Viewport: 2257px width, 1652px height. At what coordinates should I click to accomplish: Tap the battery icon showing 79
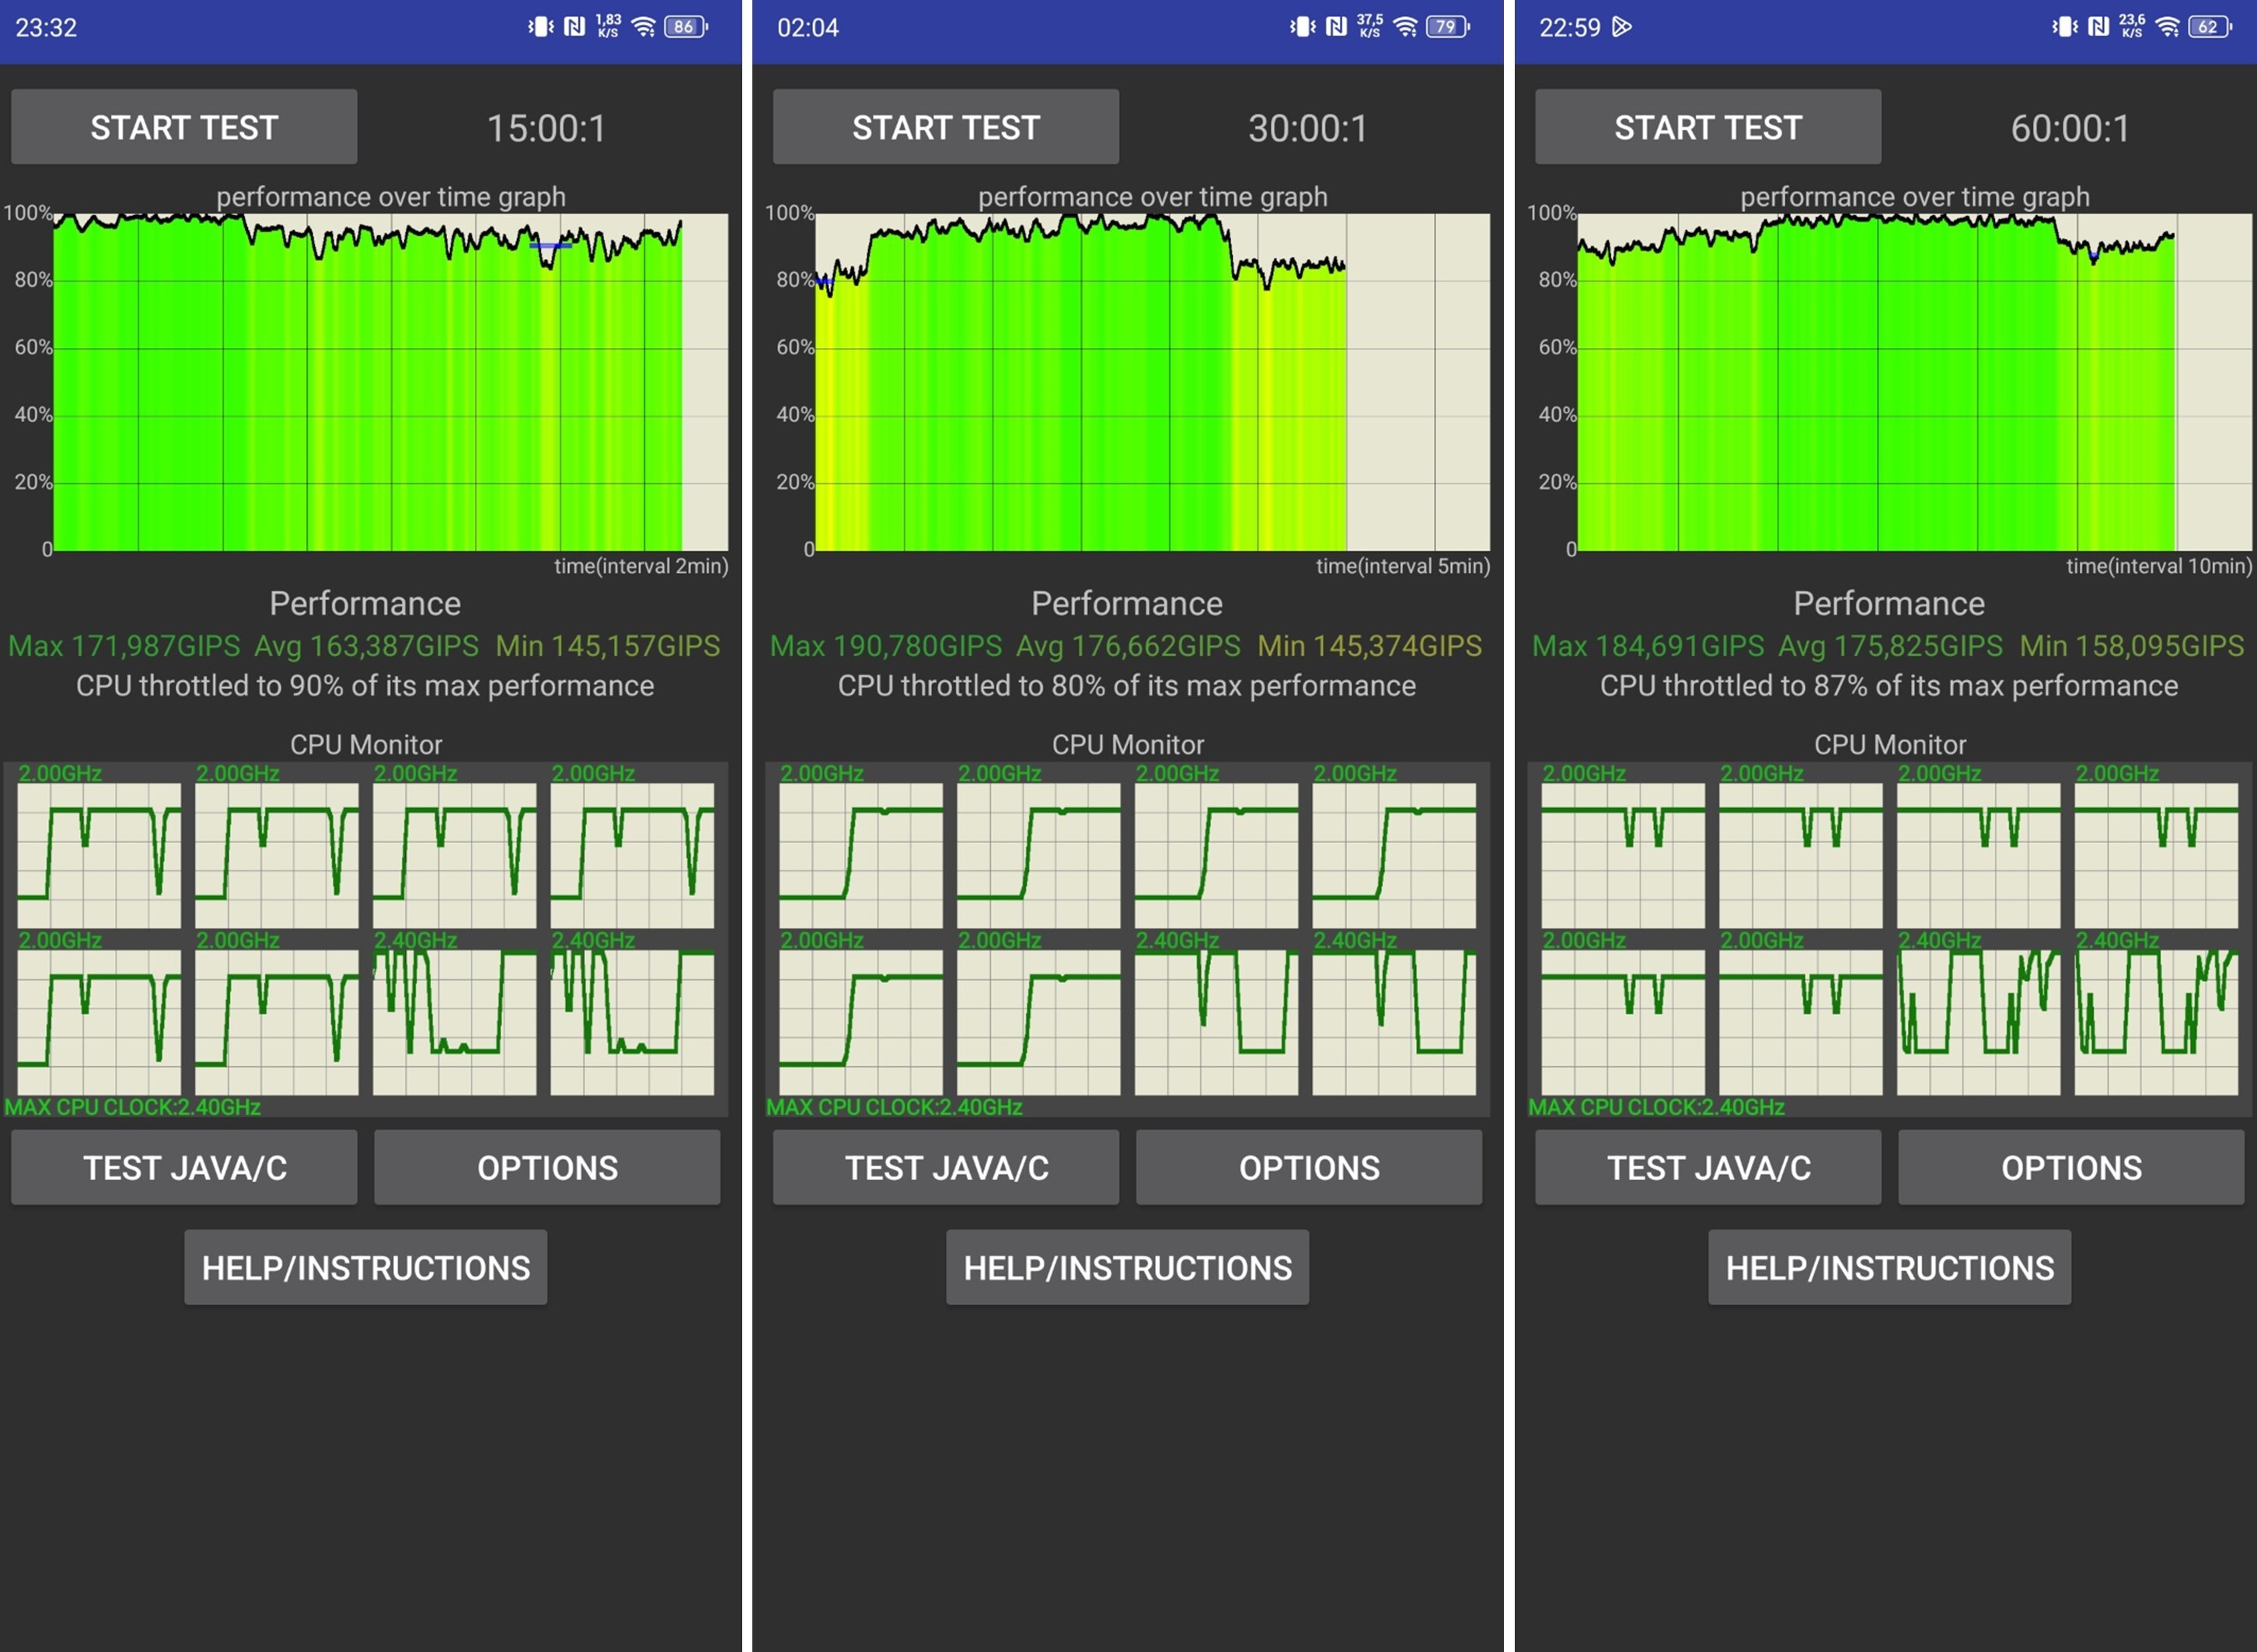tap(1447, 27)
